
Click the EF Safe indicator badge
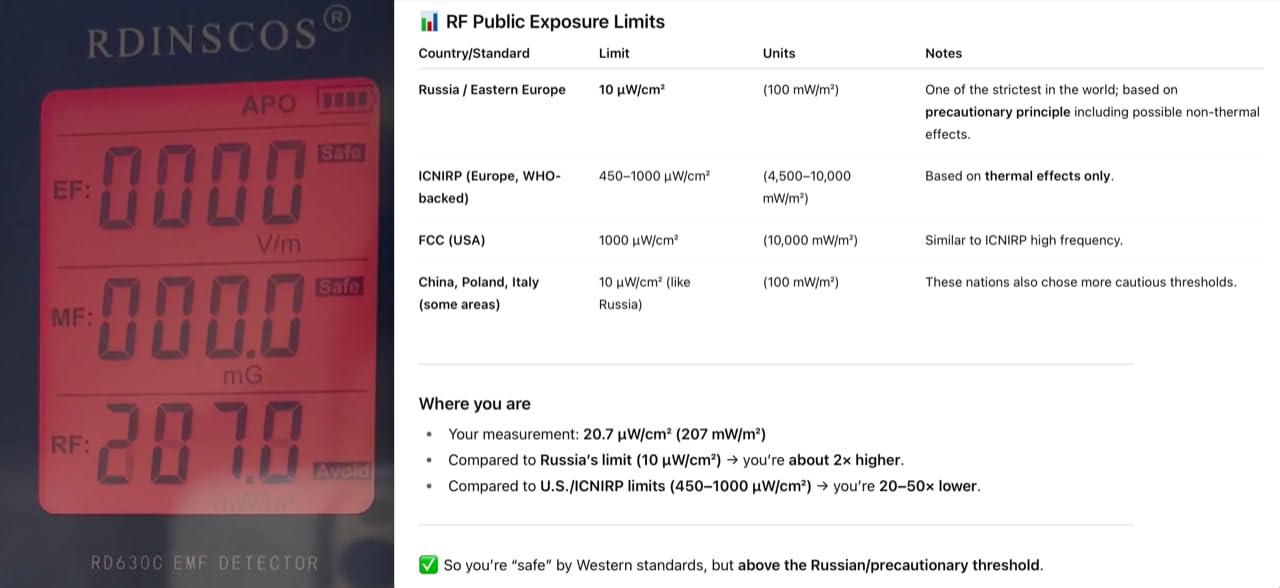(340, 154)
